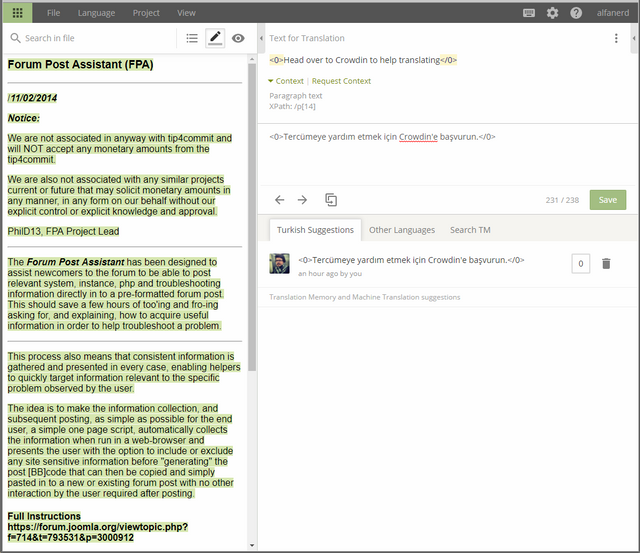Image resolution: width=640 pixels, height=553 pixels.
Task: Toggle the pencil editing mode
Action: click(x=215, y=38)
